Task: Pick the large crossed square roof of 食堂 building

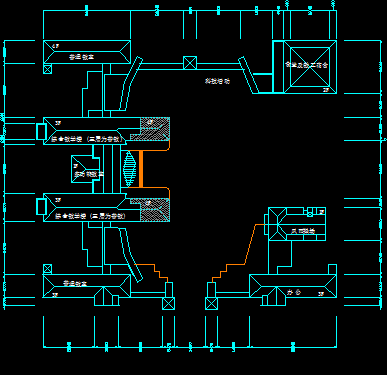Action: point(310,67)
